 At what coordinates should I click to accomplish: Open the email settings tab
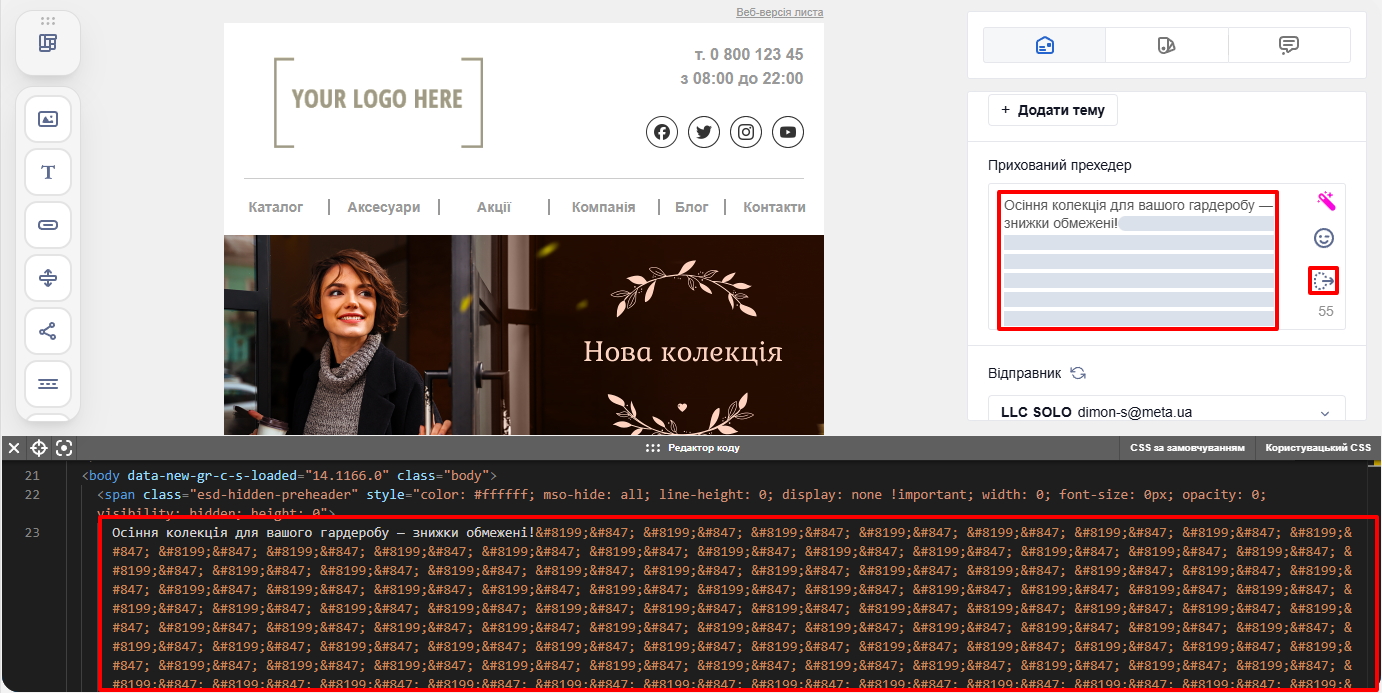point(1044,45)
